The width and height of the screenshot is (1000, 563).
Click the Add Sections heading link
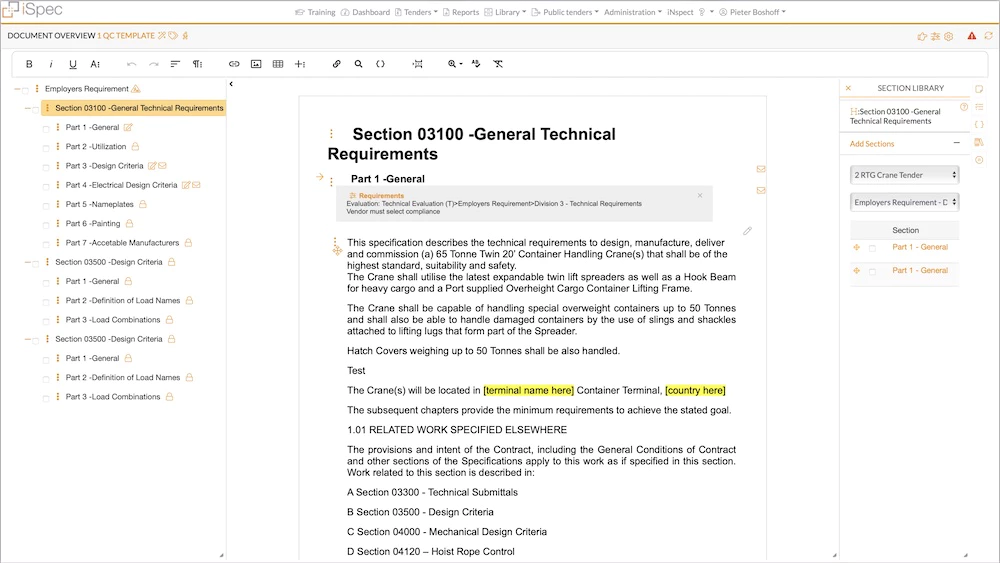click(872, 144)
